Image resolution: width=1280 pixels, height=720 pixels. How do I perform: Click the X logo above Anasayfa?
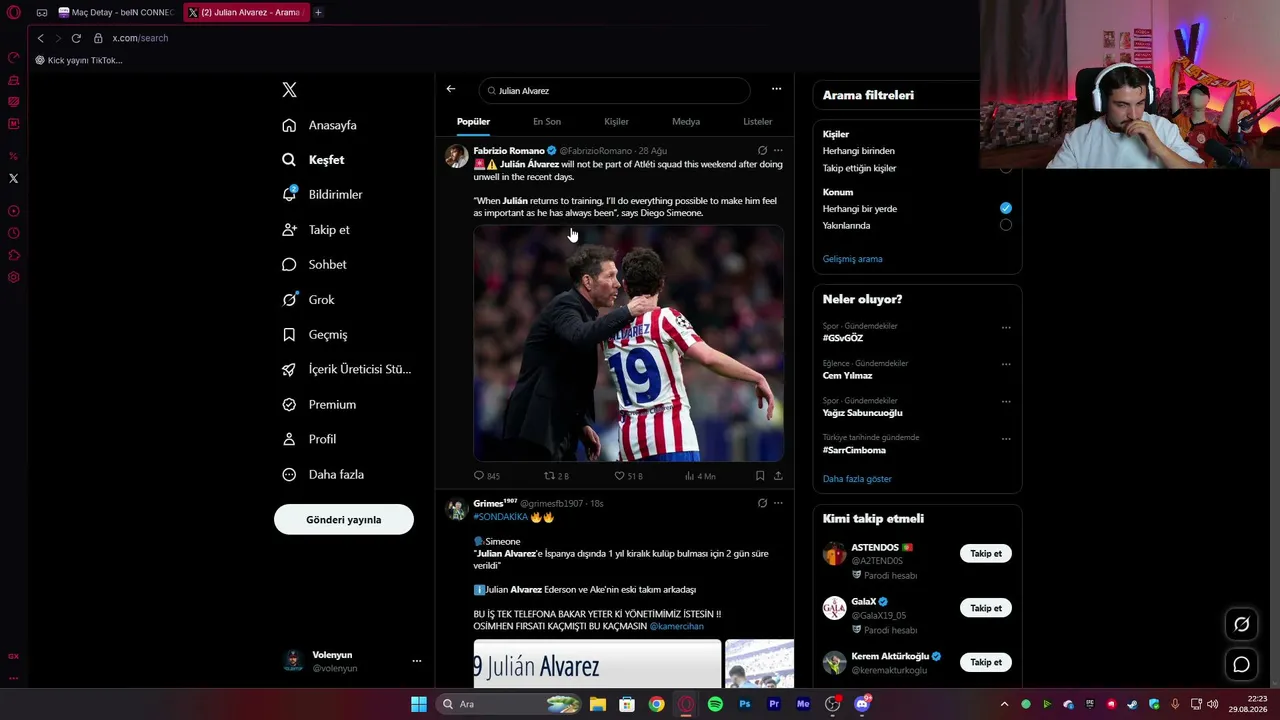pyautogui.click(x=289, y=90)
